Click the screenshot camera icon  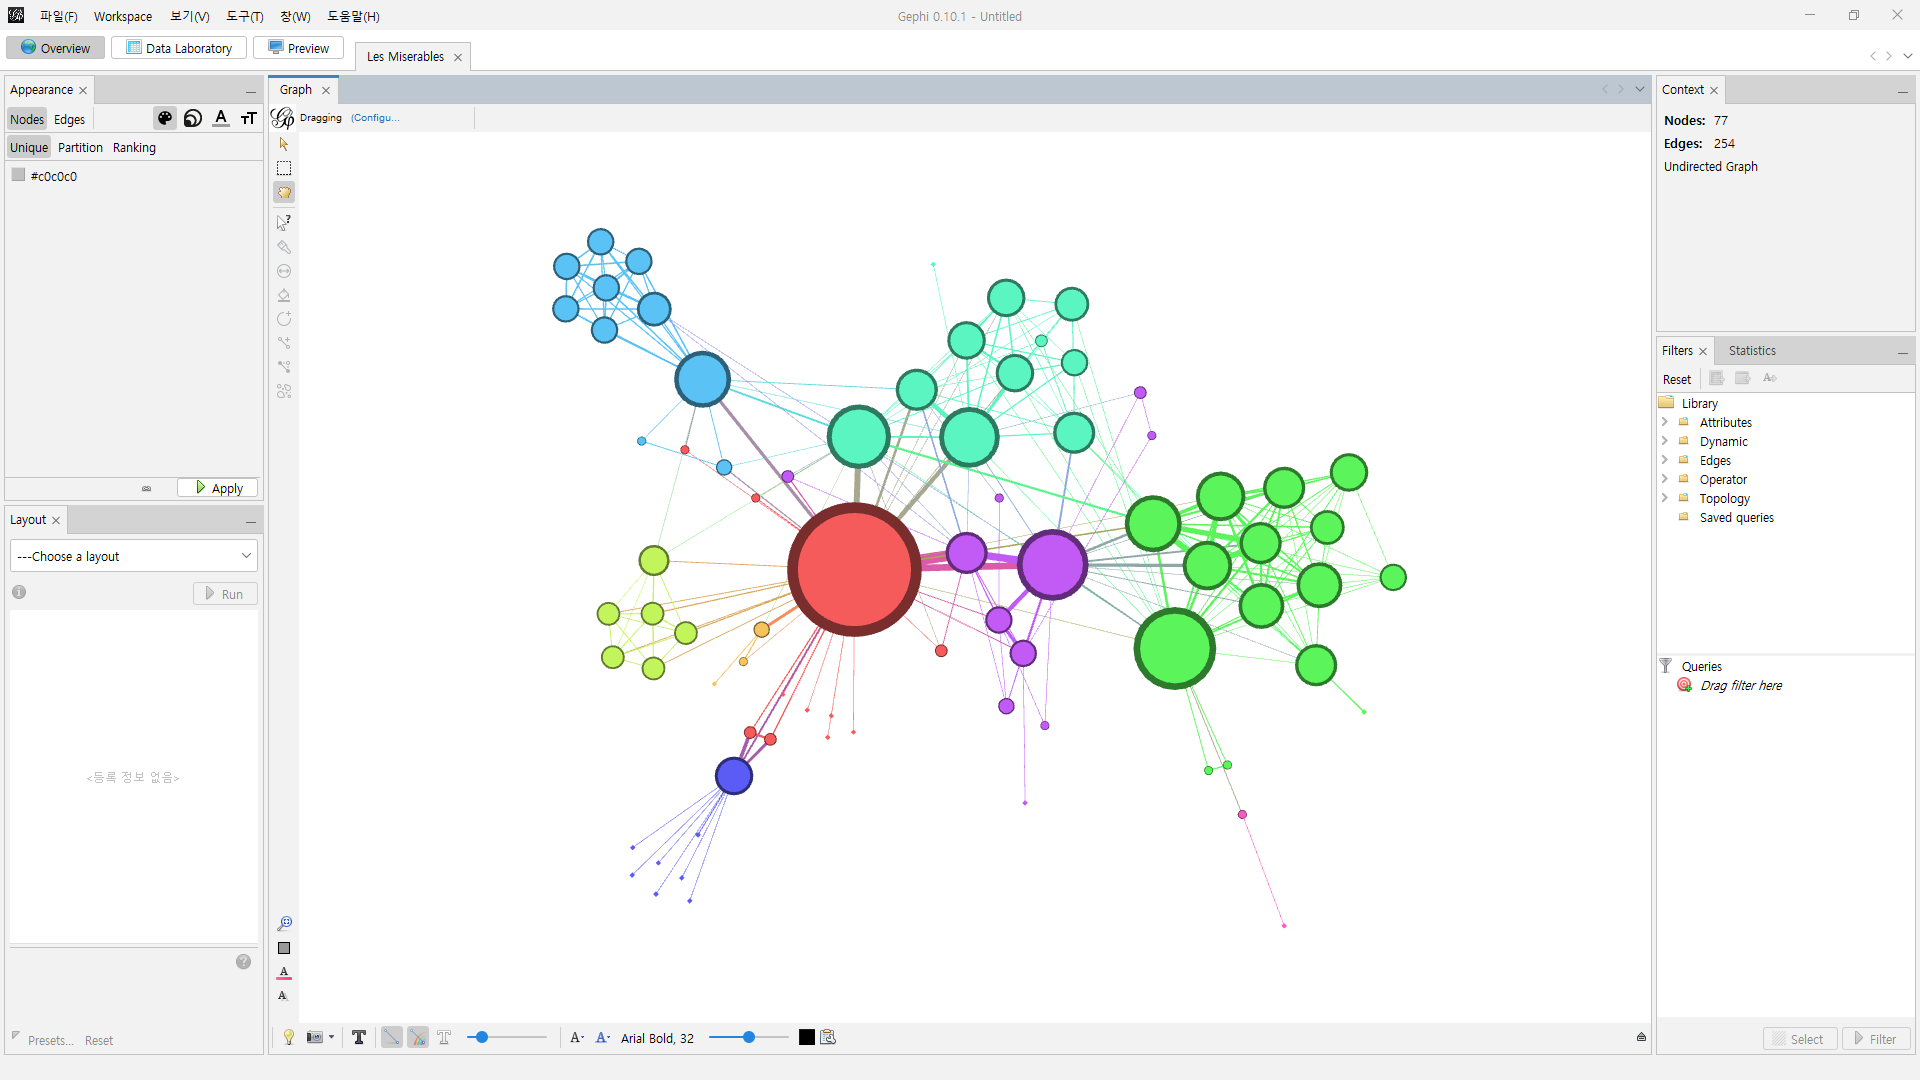[x=315, y=1037]
